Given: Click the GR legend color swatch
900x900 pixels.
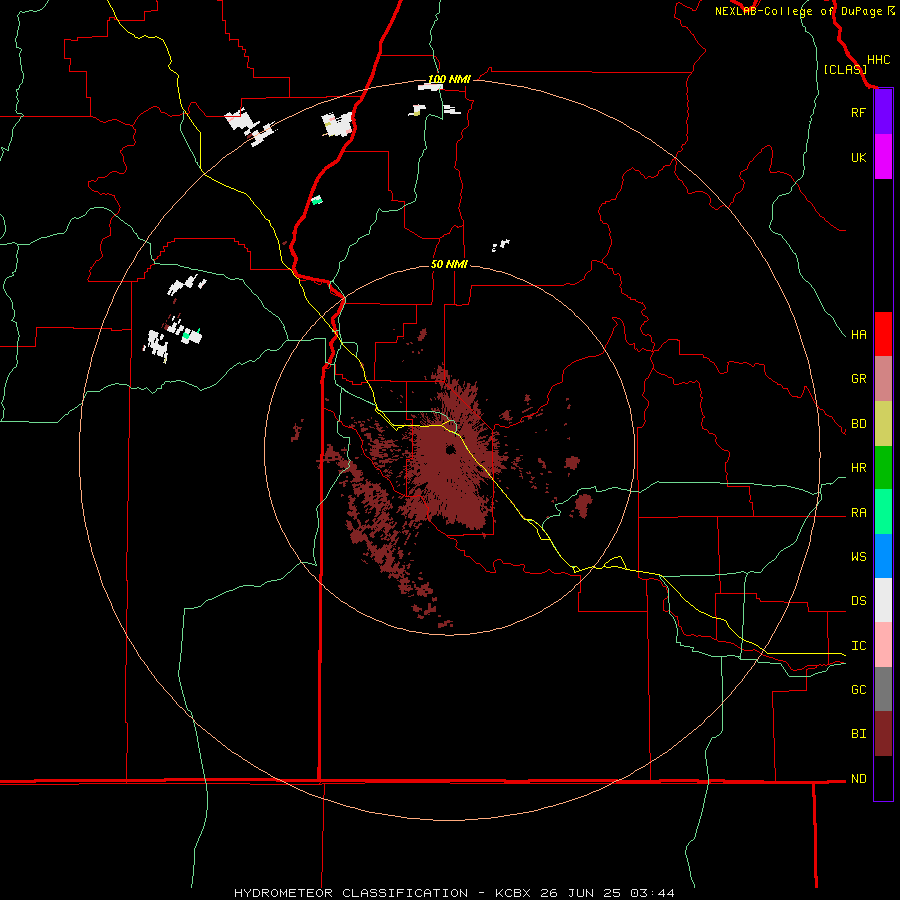Looking at the screenshot, I should click(x=883, y=379).
